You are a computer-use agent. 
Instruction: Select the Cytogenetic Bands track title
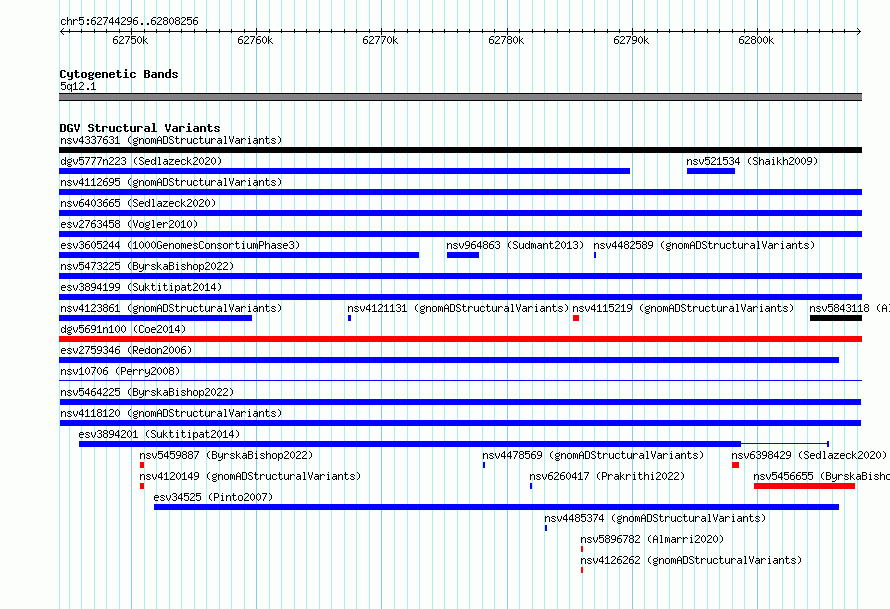pos(119,74)
